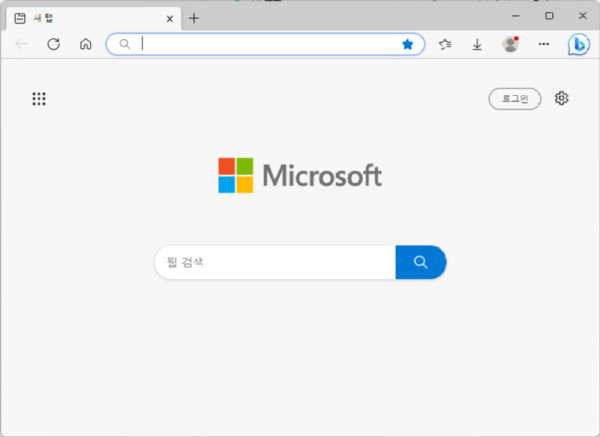
Task: Open the user profile avatar
Action: pyautogui.click(x=510, y=44)
